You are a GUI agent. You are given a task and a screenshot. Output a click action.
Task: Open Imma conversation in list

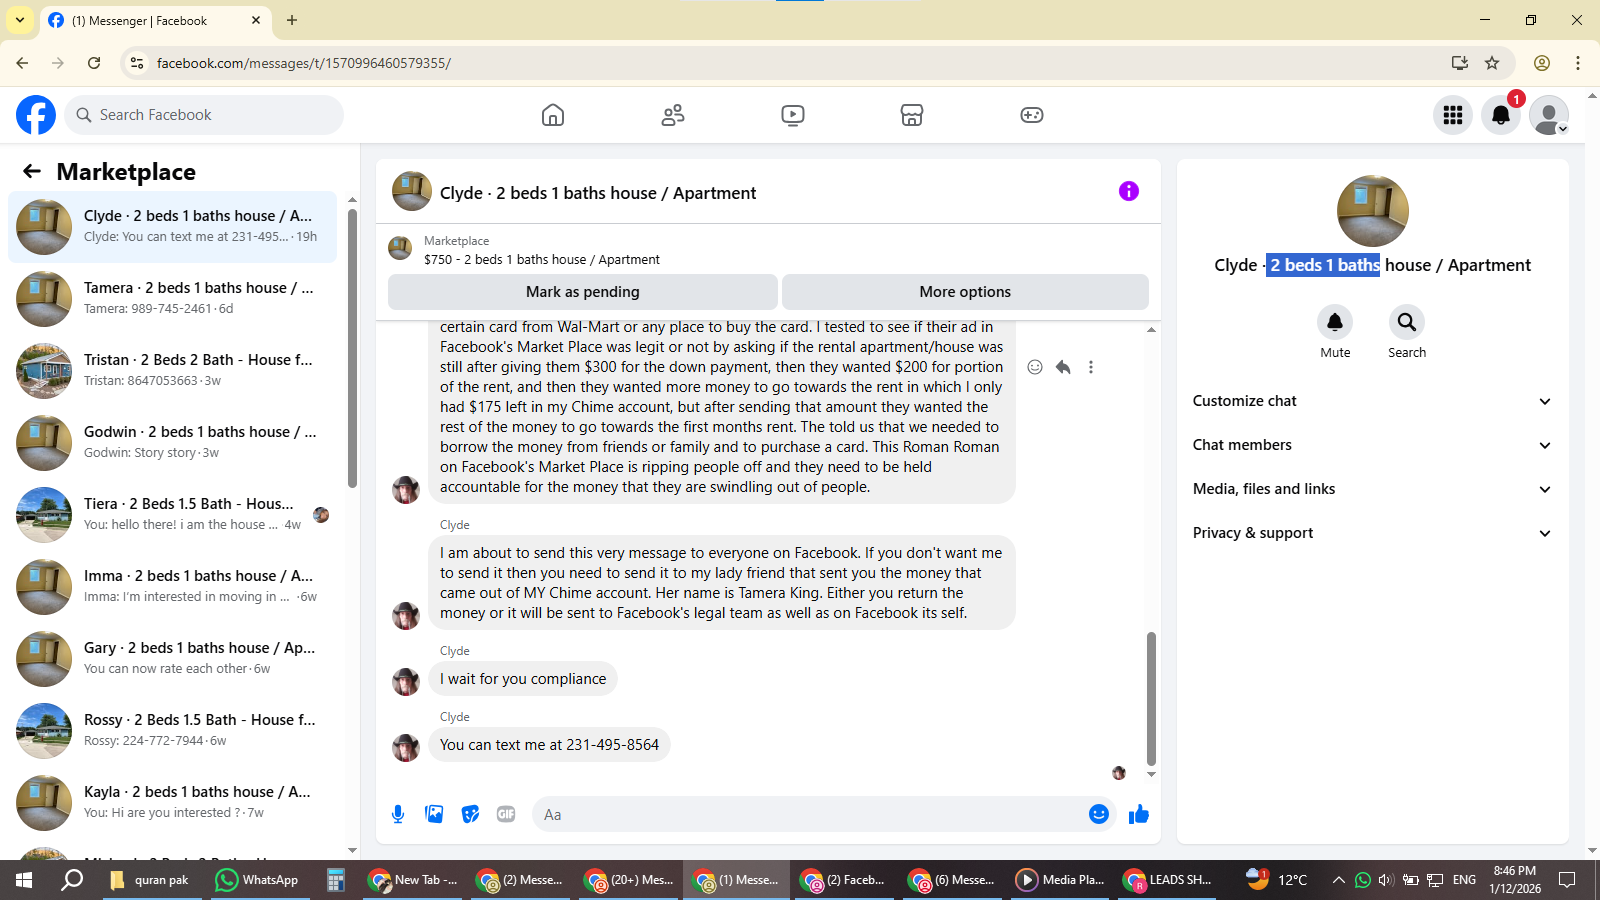click(x=173, y=587)
